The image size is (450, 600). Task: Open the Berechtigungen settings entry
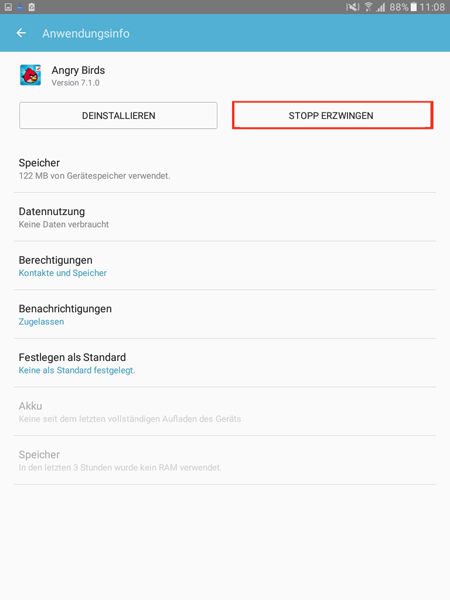click(x=225, y=266)
